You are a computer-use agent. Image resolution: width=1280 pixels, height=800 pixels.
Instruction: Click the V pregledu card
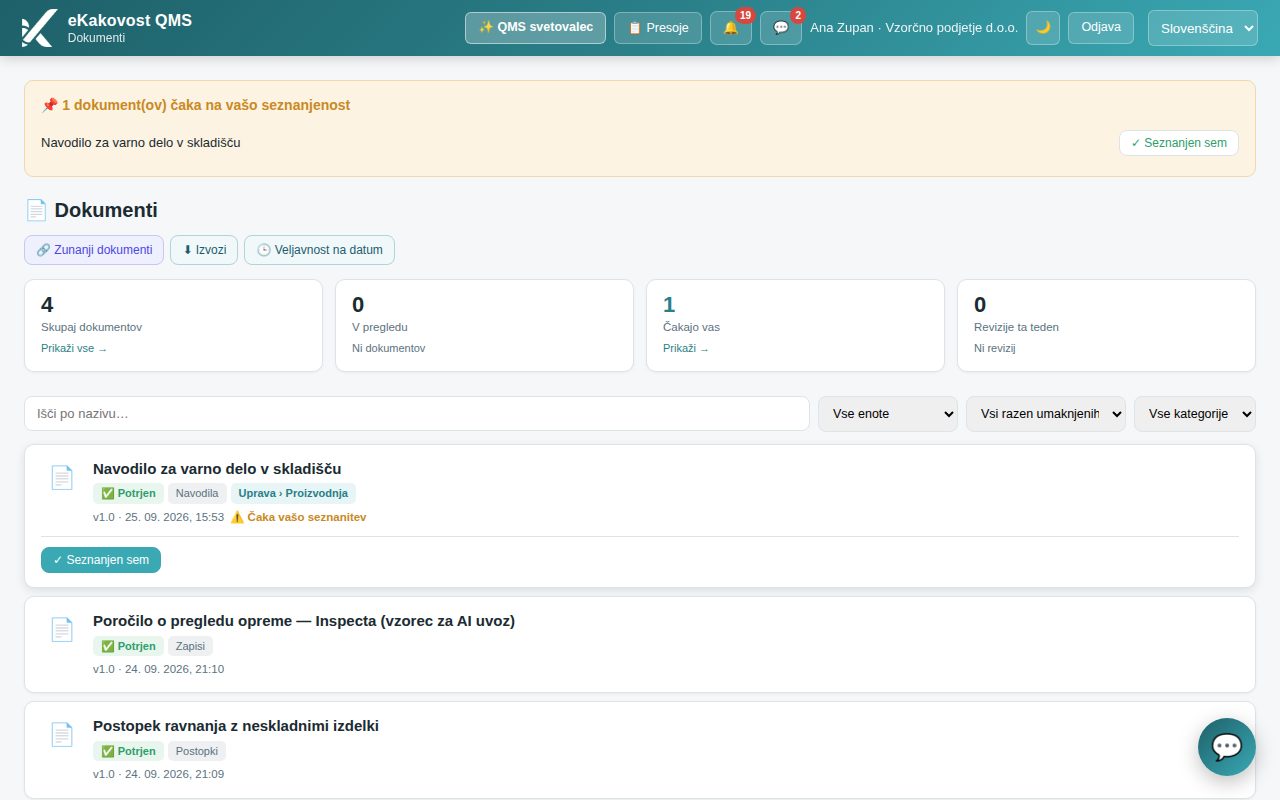point(484,325)
